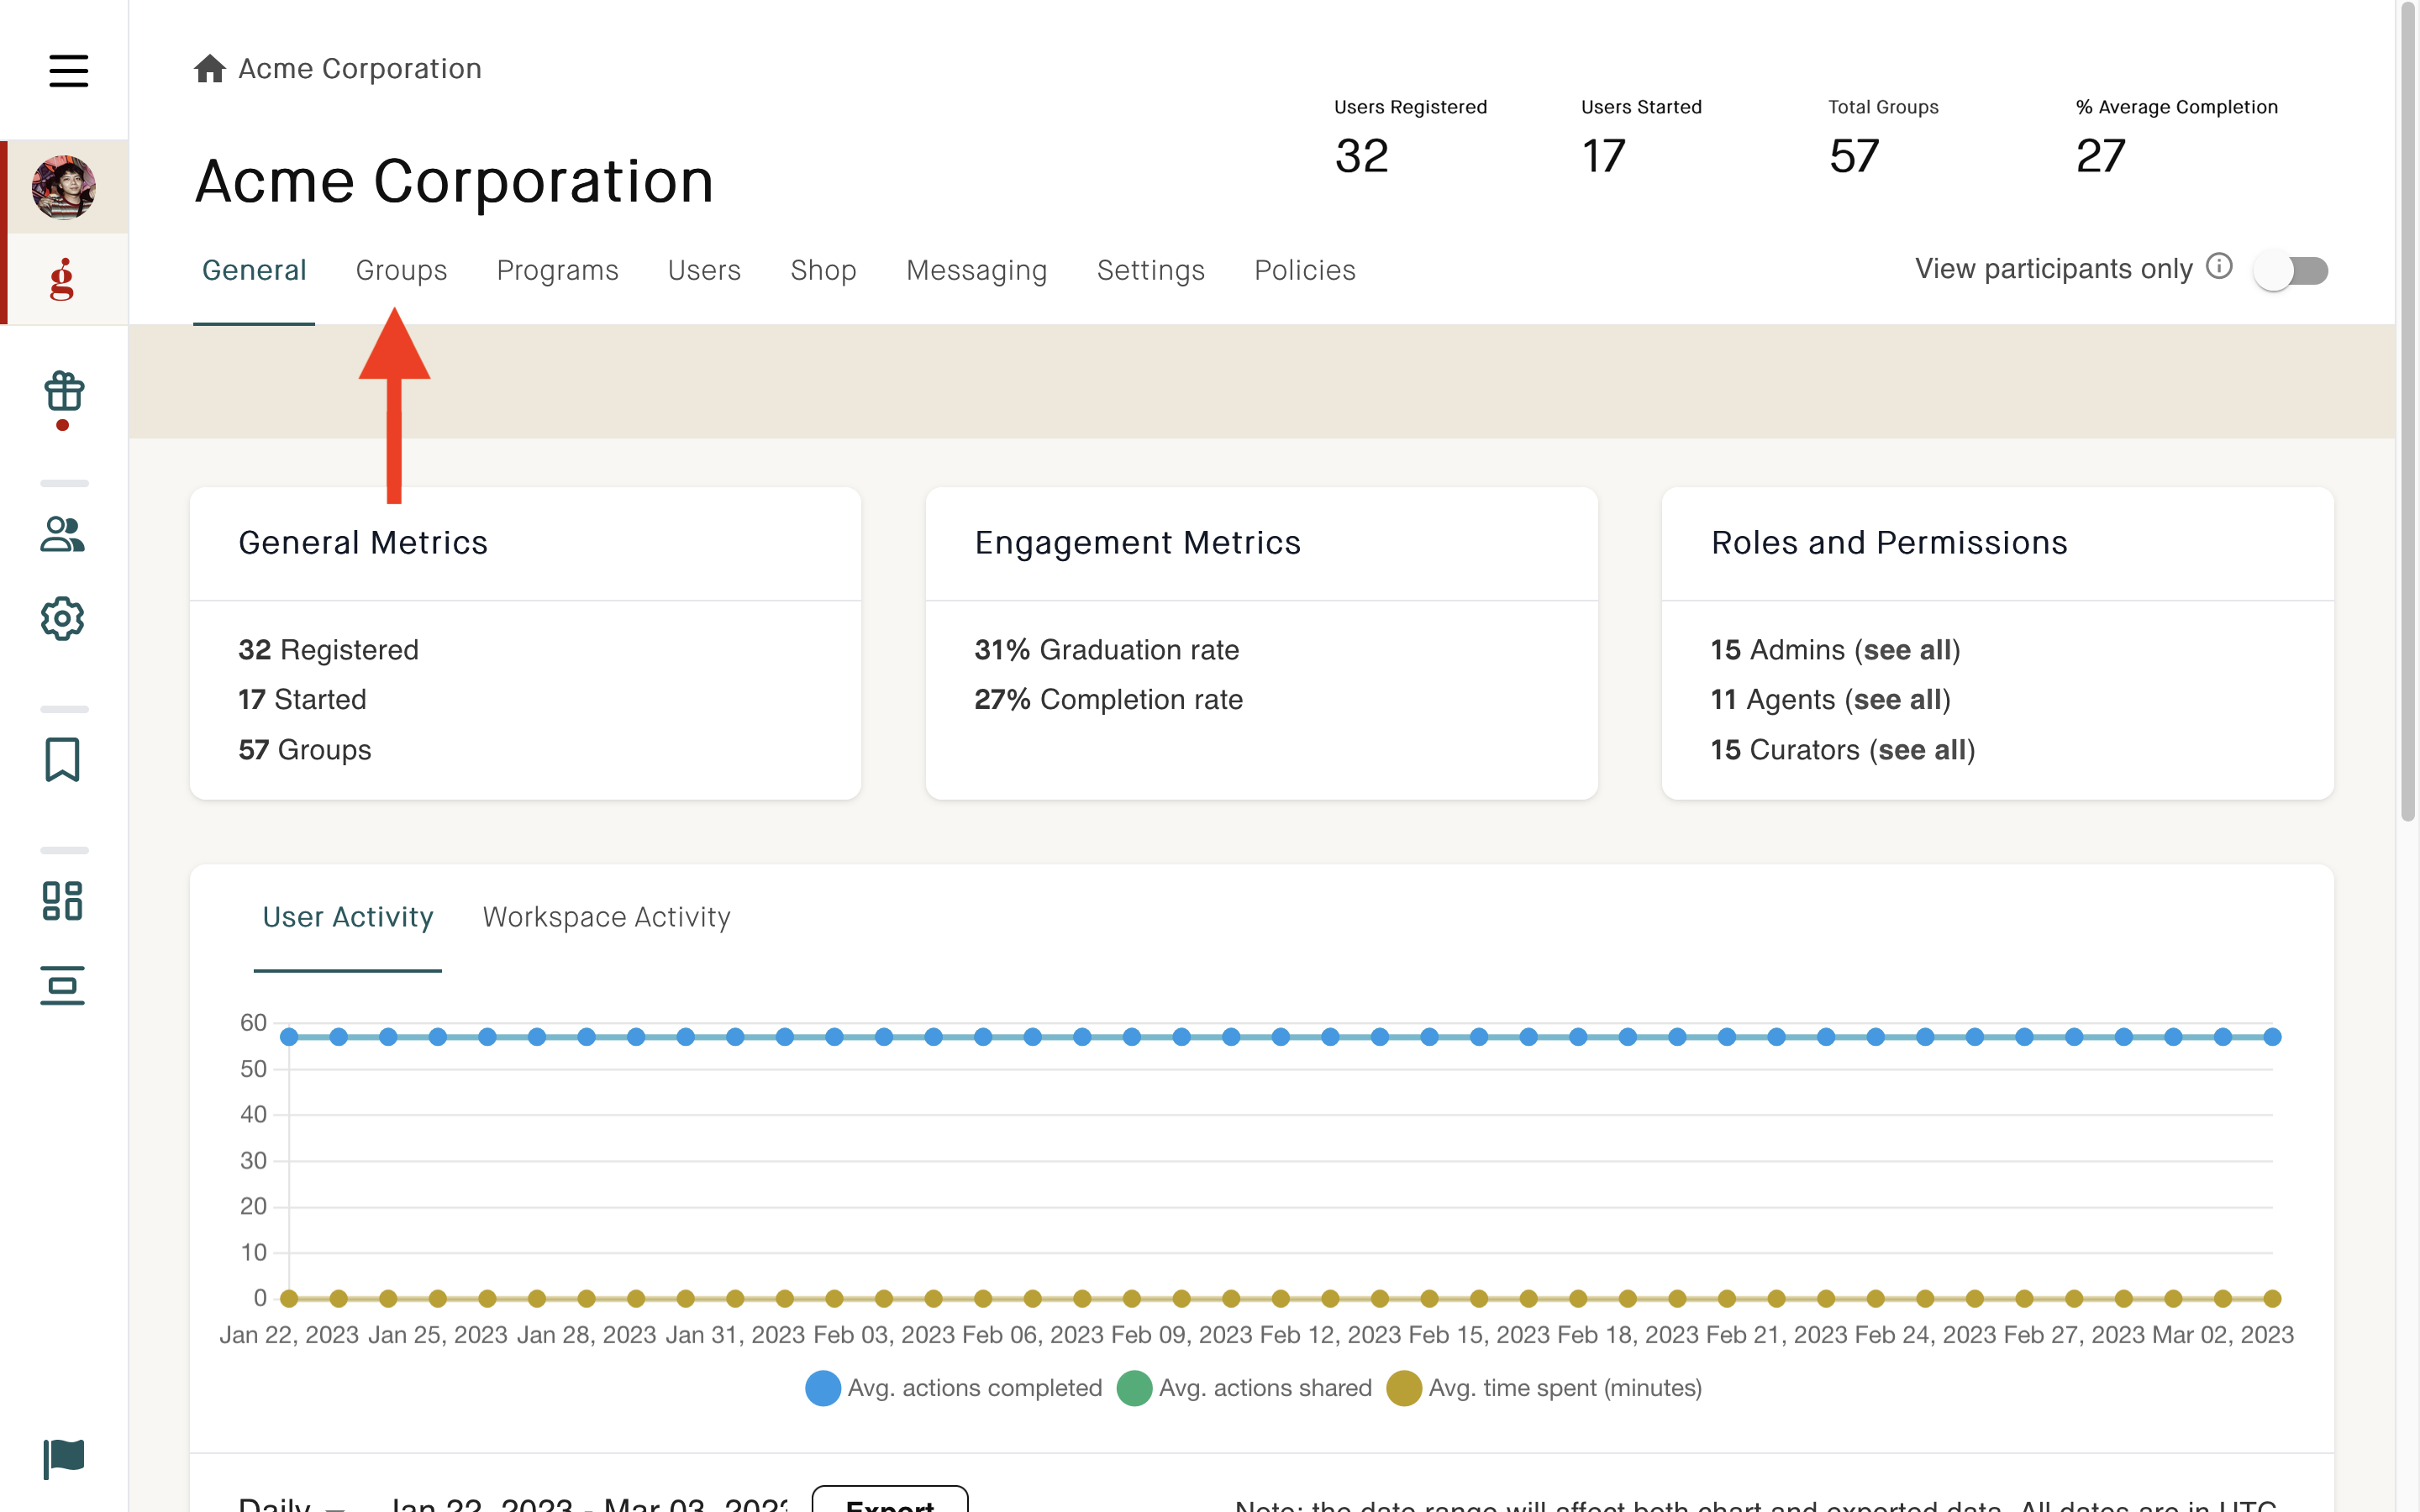2420x1512 pixels.
Task: Click the "Mar 02, 2023" chart axis label
Action: pos(2223,1335)
